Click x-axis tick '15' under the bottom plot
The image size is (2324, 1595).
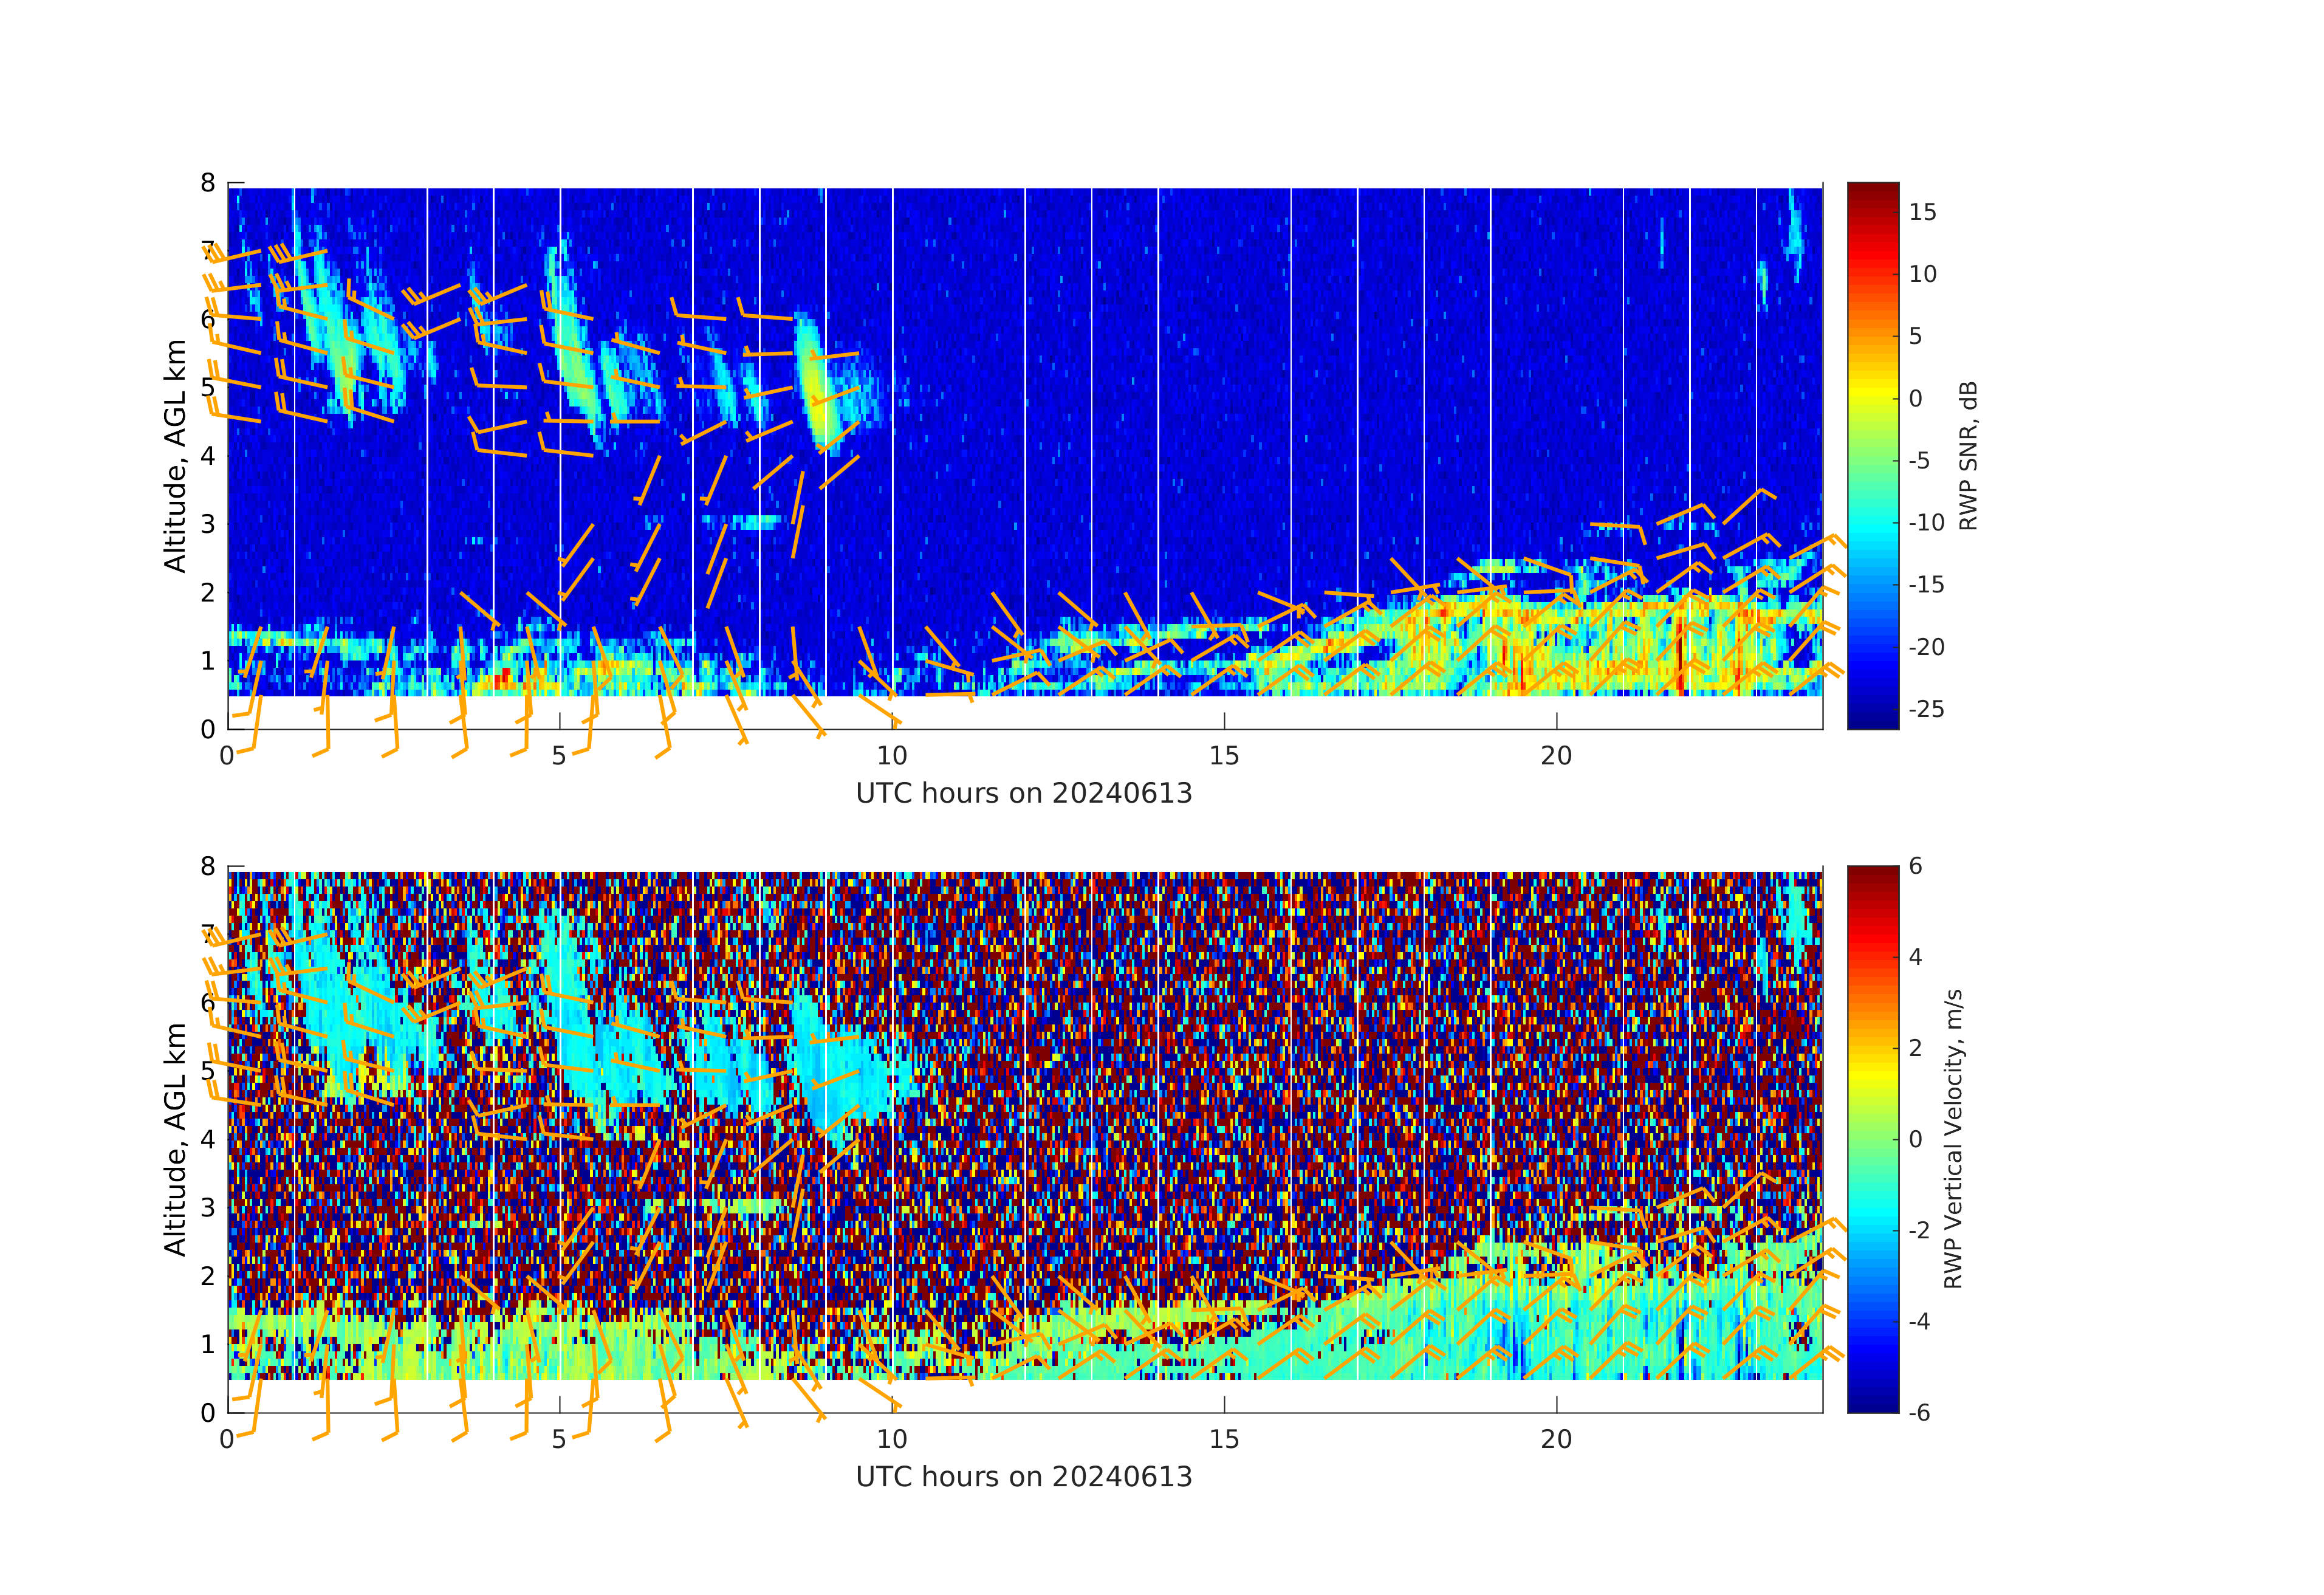pos(1224,1439)
